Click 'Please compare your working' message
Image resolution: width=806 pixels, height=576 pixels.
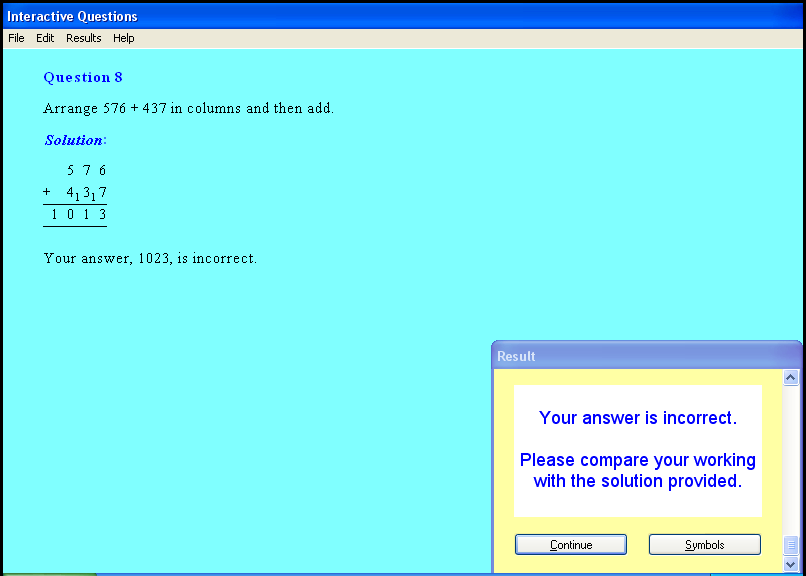[x=637, y=460]
